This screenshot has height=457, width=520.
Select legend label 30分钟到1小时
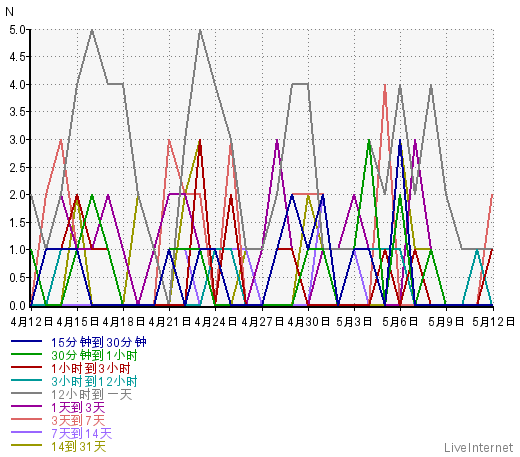click(94, 355)
